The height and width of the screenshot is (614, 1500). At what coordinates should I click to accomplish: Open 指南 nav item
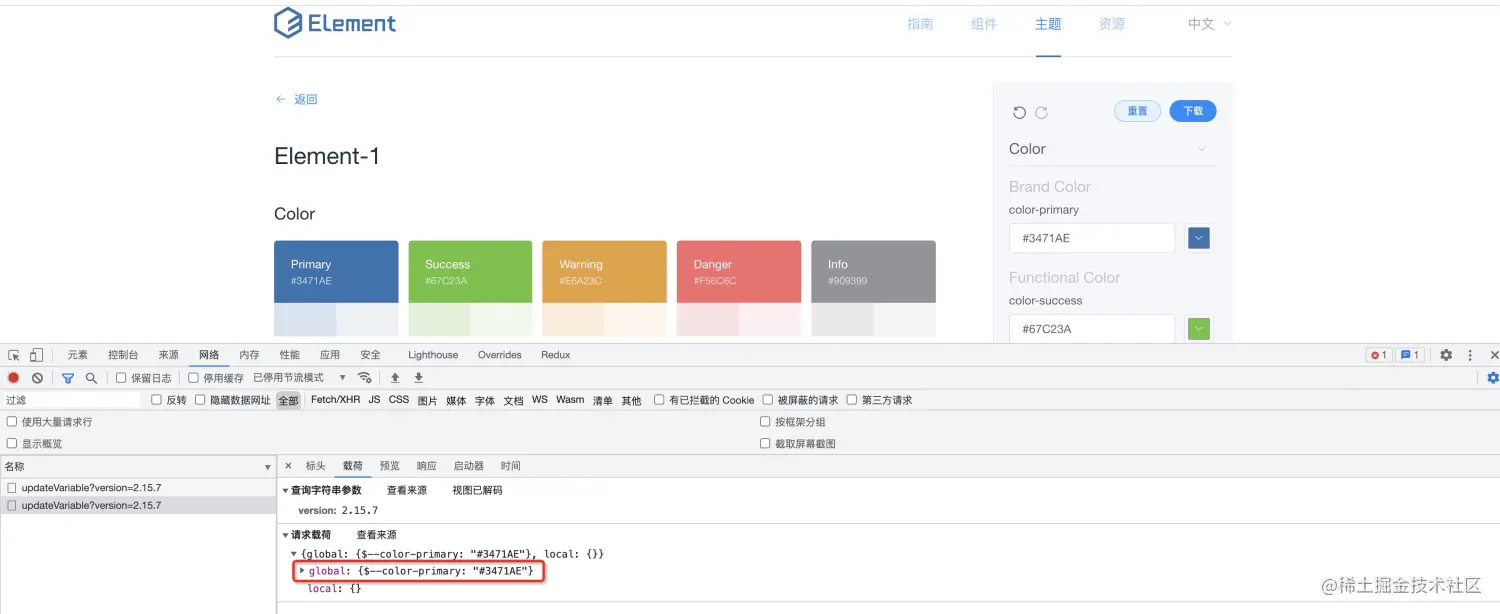(920, 24)
